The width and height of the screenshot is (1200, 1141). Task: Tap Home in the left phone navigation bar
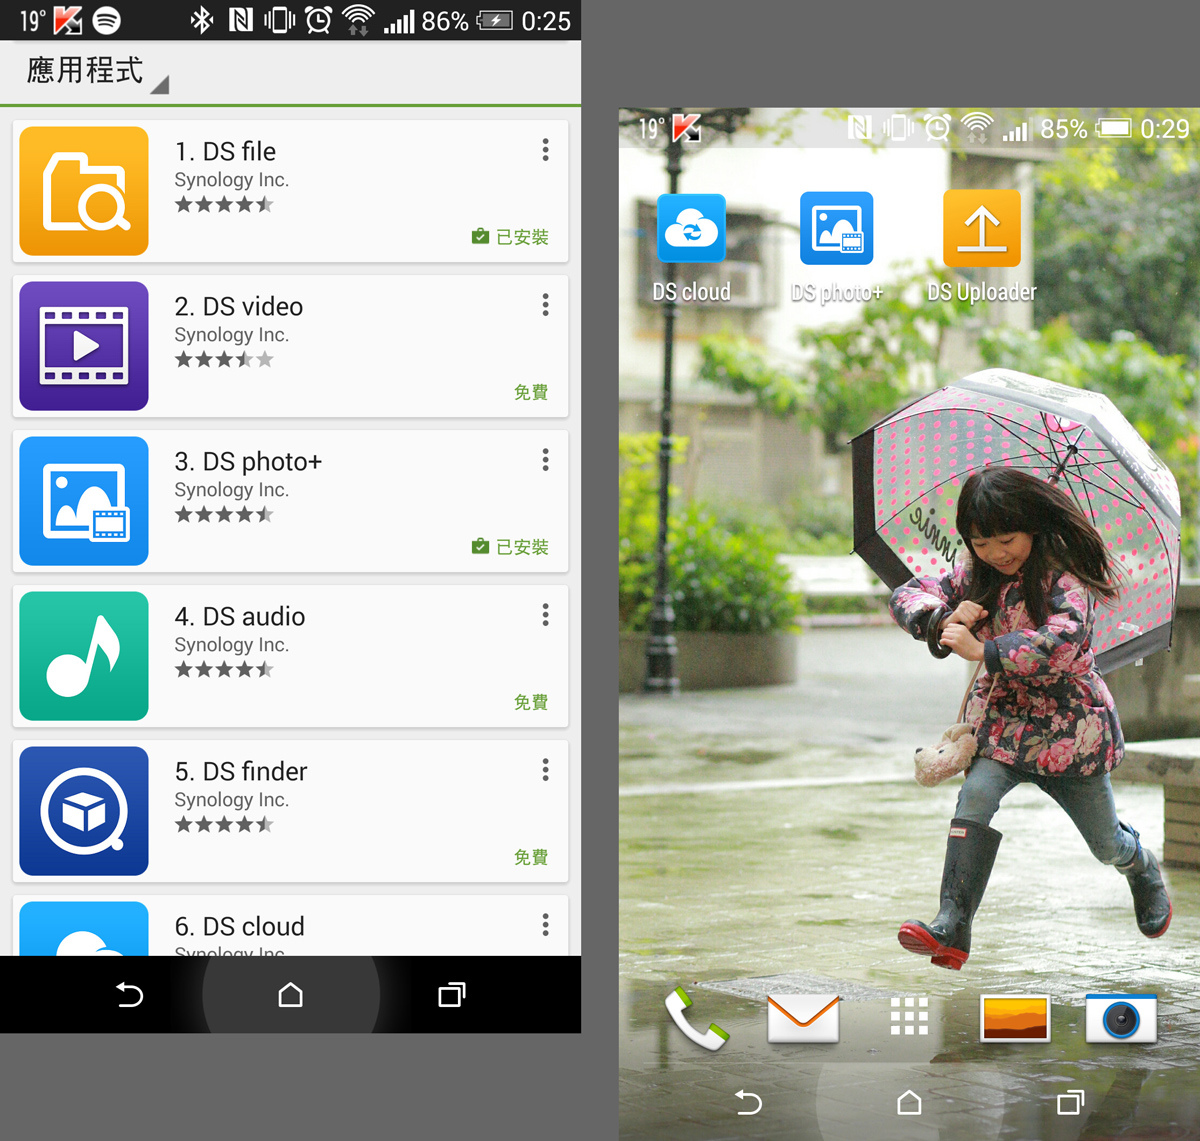[290, 994]
